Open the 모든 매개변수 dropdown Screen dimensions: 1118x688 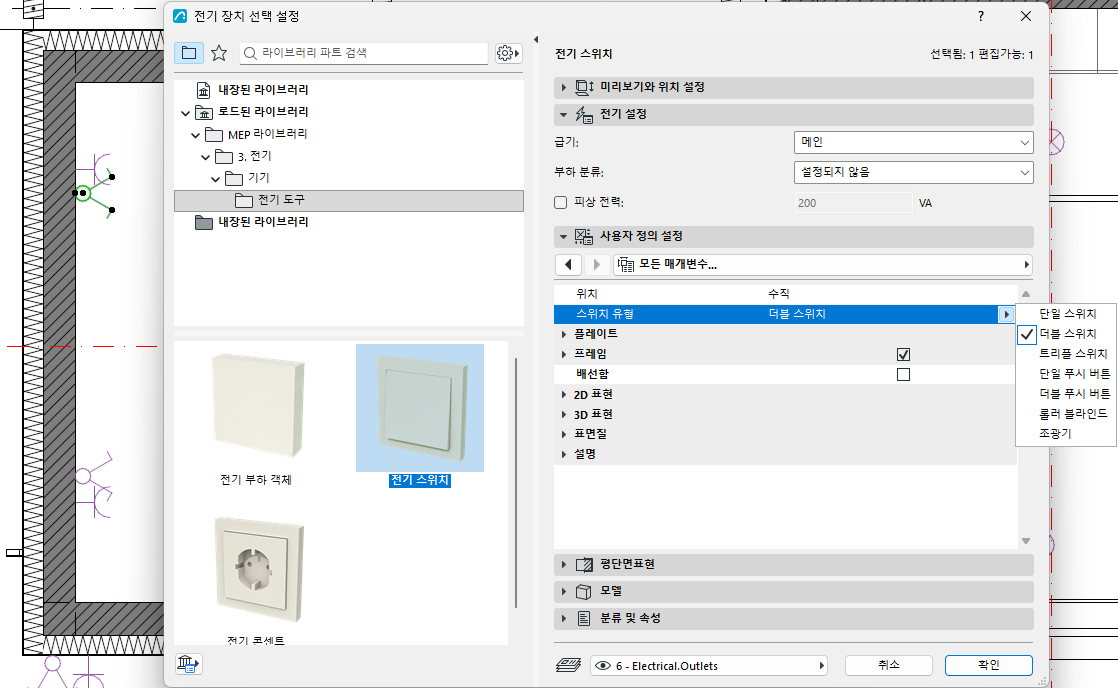click(823, 265)
